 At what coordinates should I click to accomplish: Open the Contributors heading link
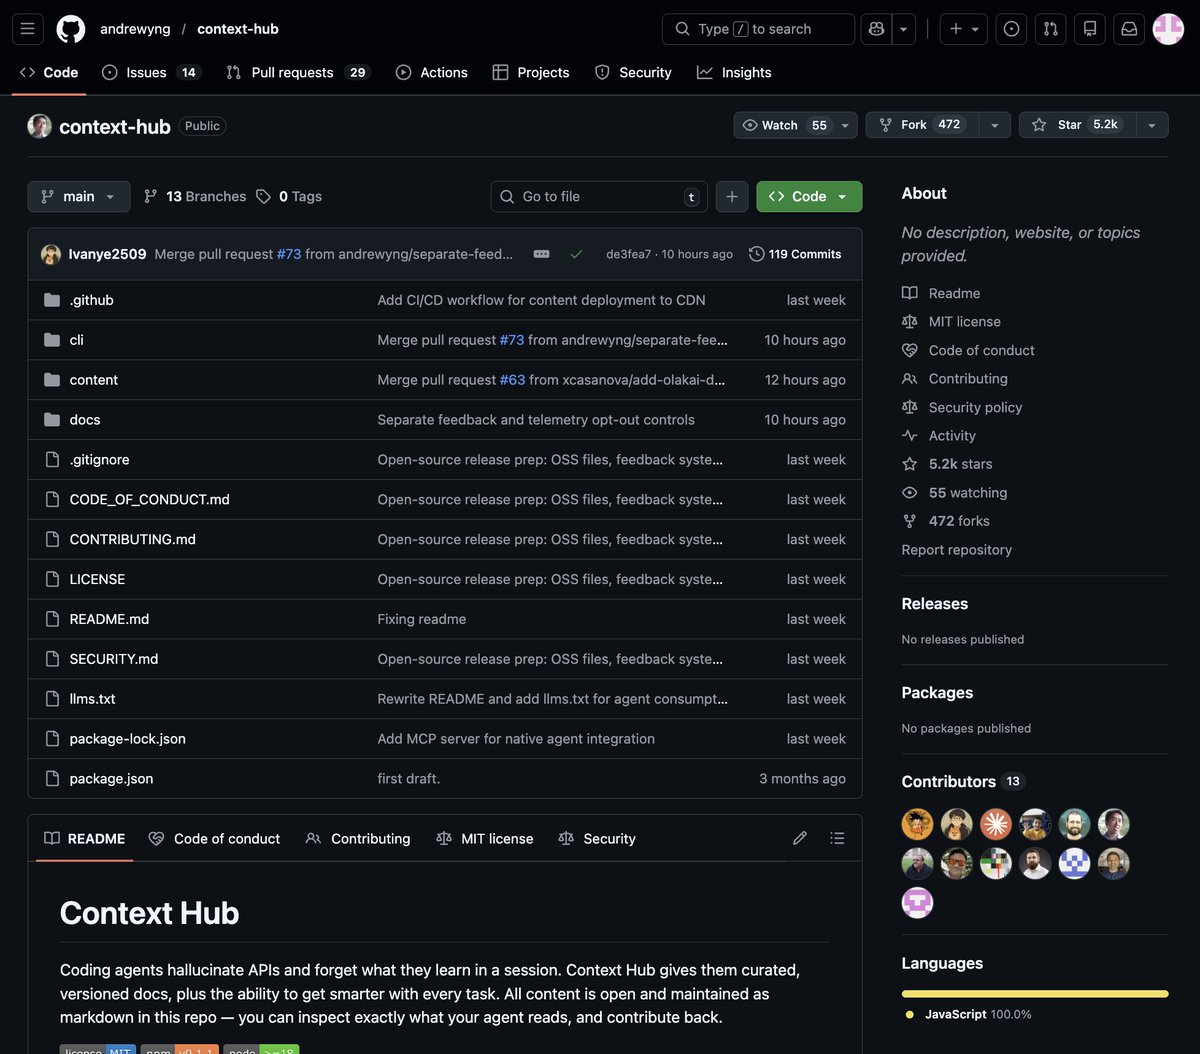point(962,781)
